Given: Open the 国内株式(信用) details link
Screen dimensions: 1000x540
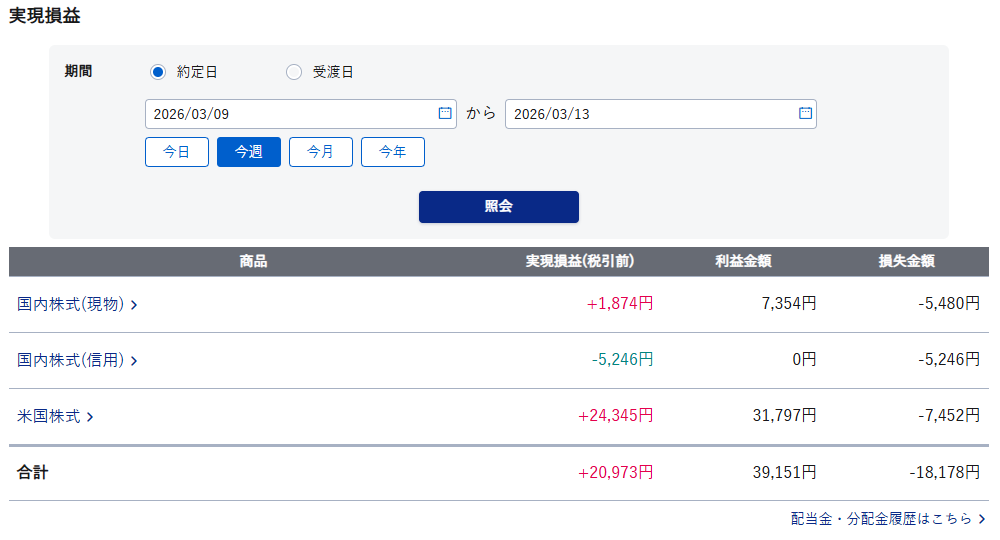Looking at the screenshot, I should coord(70,360).
